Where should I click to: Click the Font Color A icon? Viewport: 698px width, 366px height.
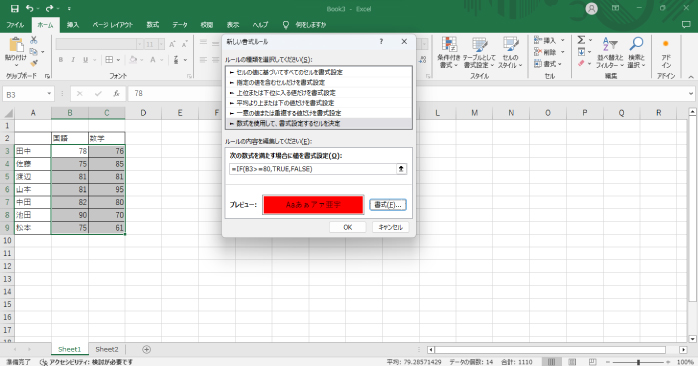tap(153, 60)
